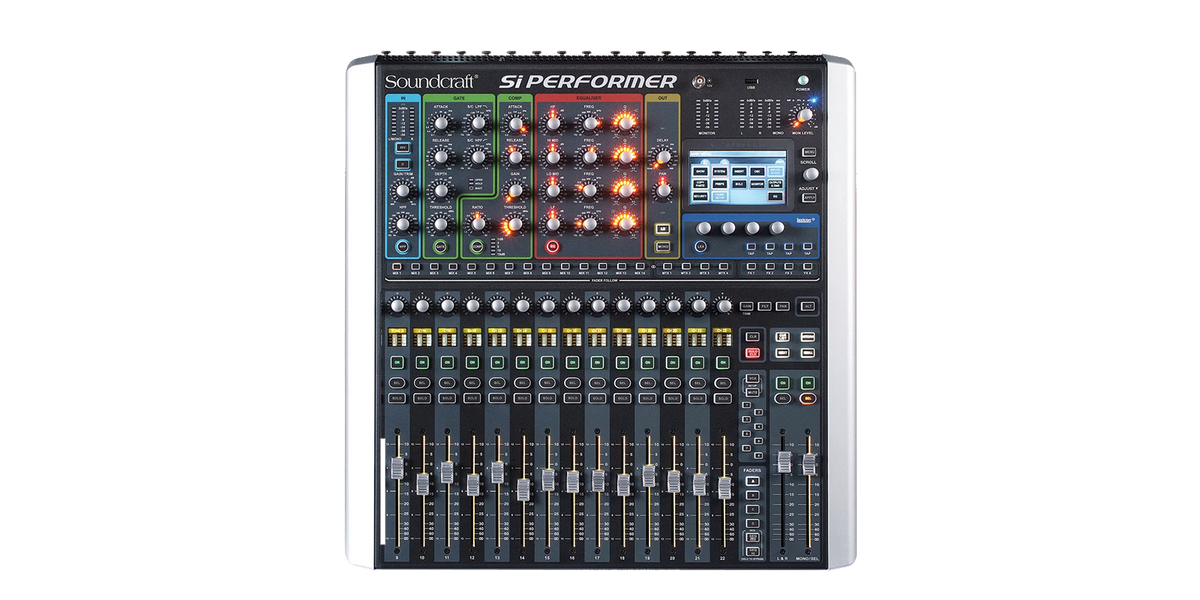Tap SHOW on the touchscreen
Viewport: 1200px width, 600px height.
(700, 171)
